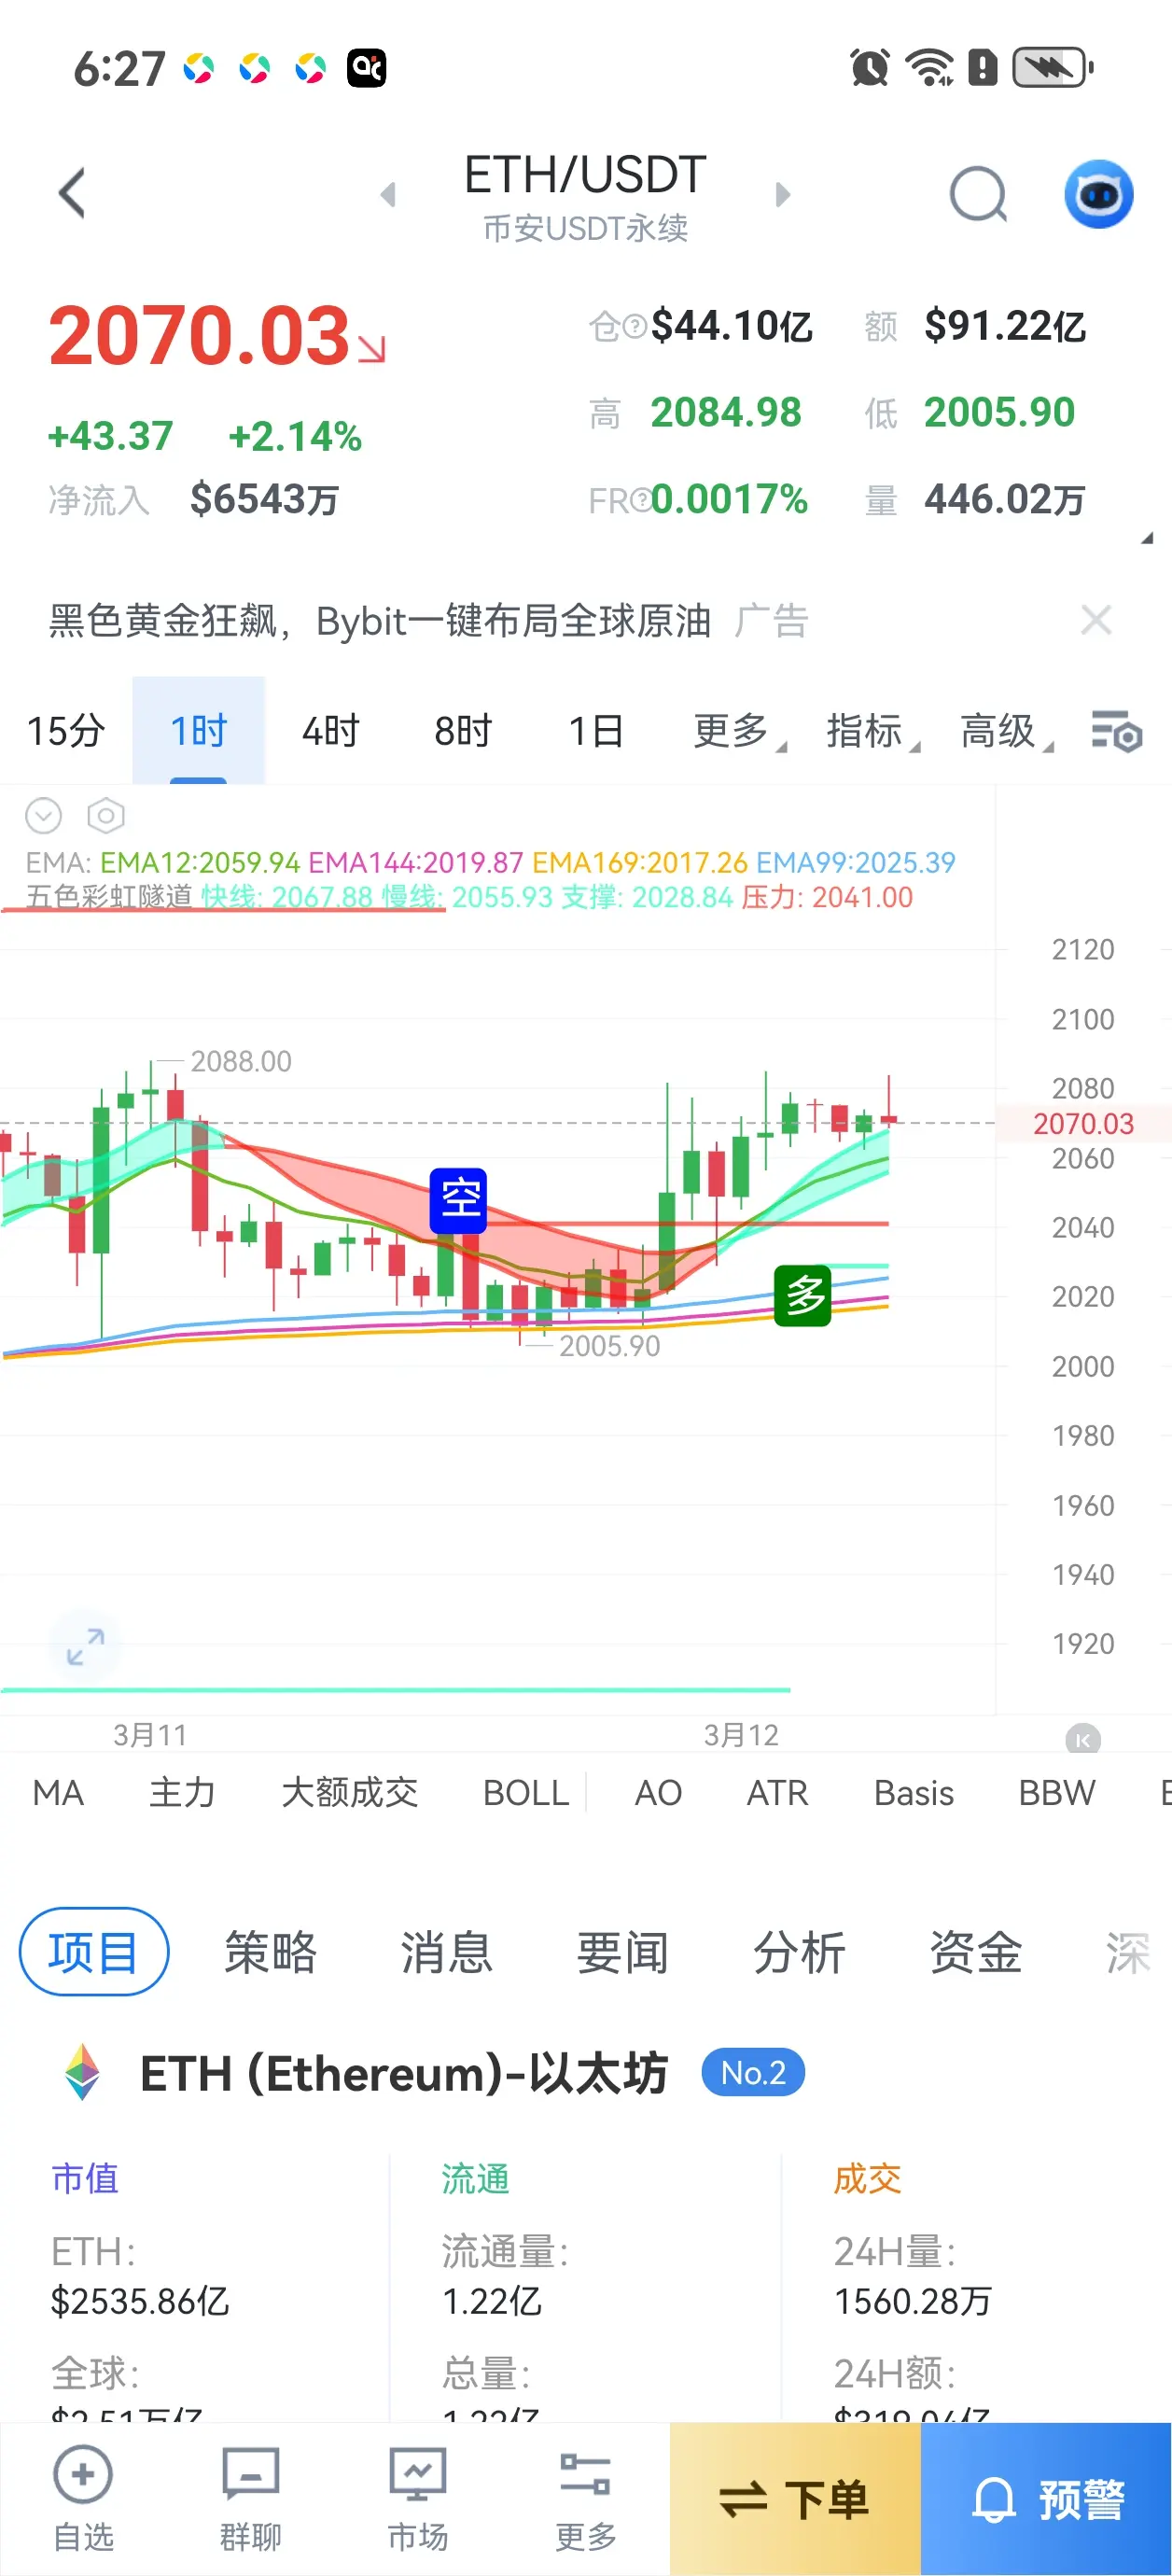Toggle the 主力 indicator
Screen dimensions: 1172x2576
[182, 1793]
